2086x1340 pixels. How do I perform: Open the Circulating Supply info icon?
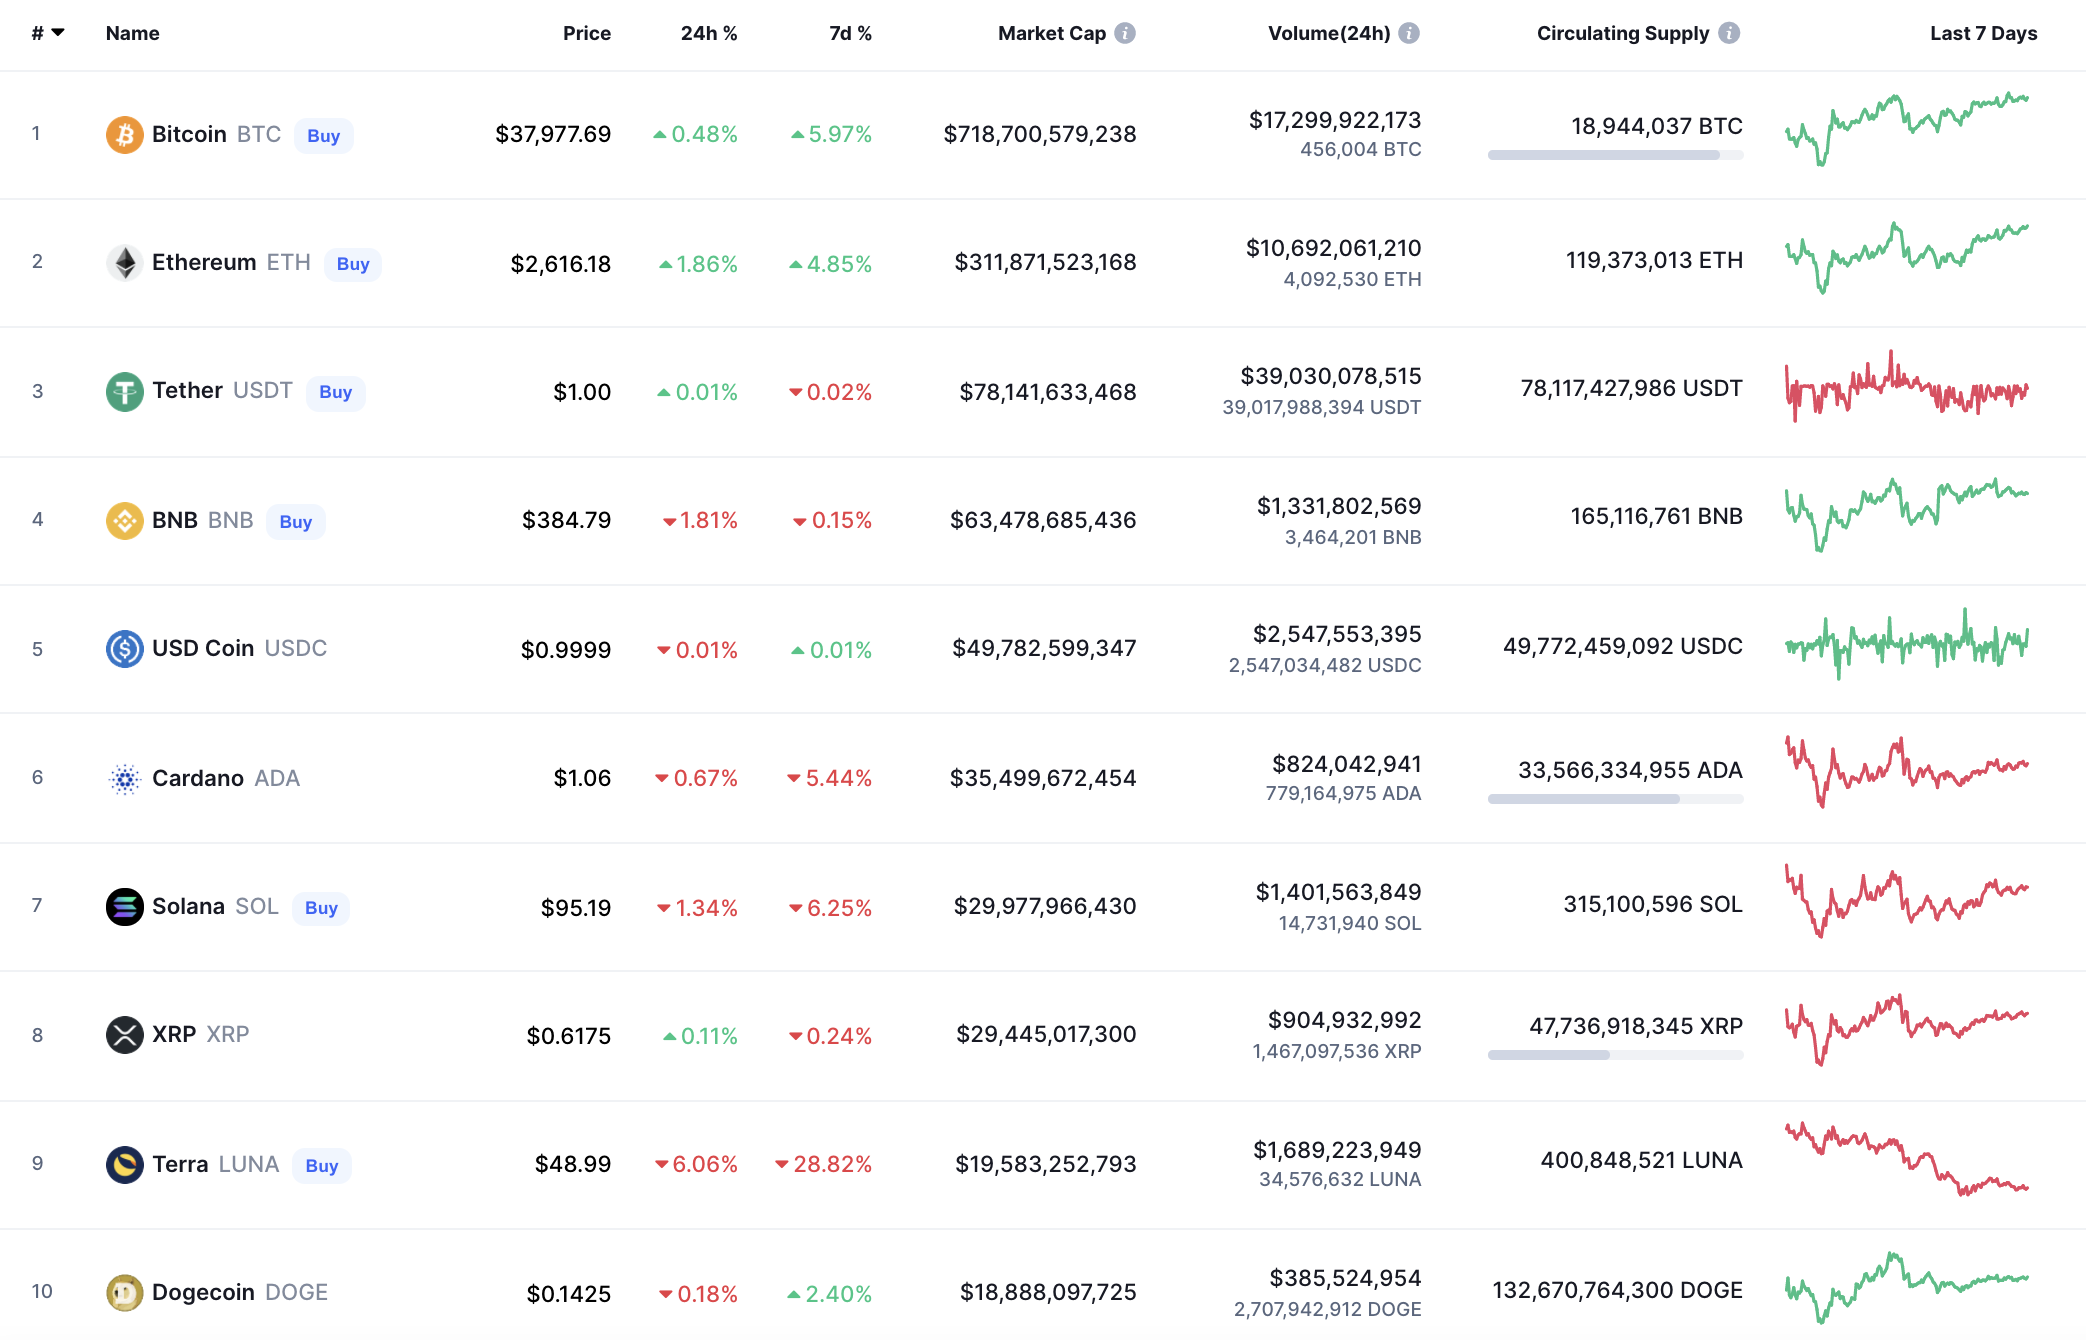(x=1729, y=33)
